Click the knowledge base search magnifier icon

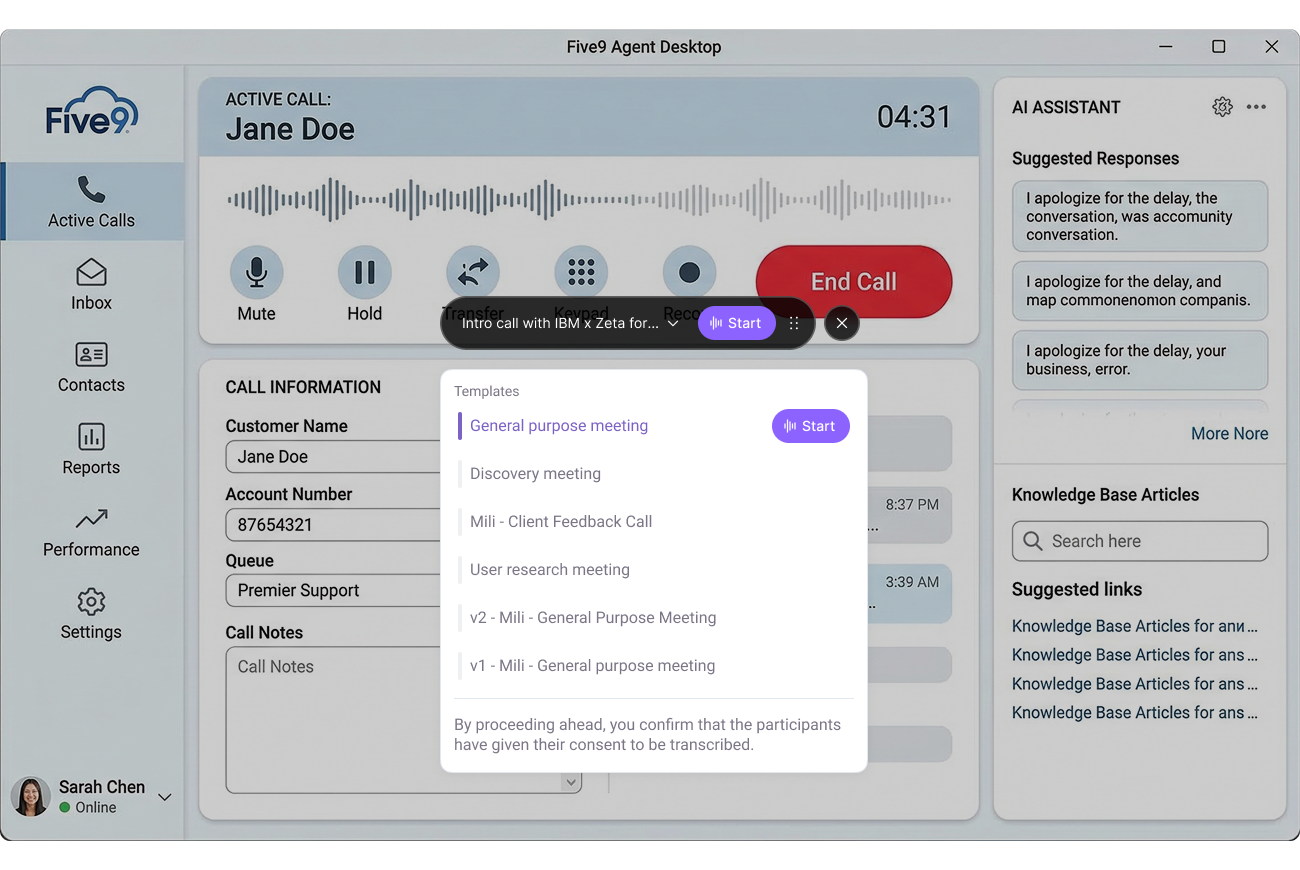click(1033, 541)
